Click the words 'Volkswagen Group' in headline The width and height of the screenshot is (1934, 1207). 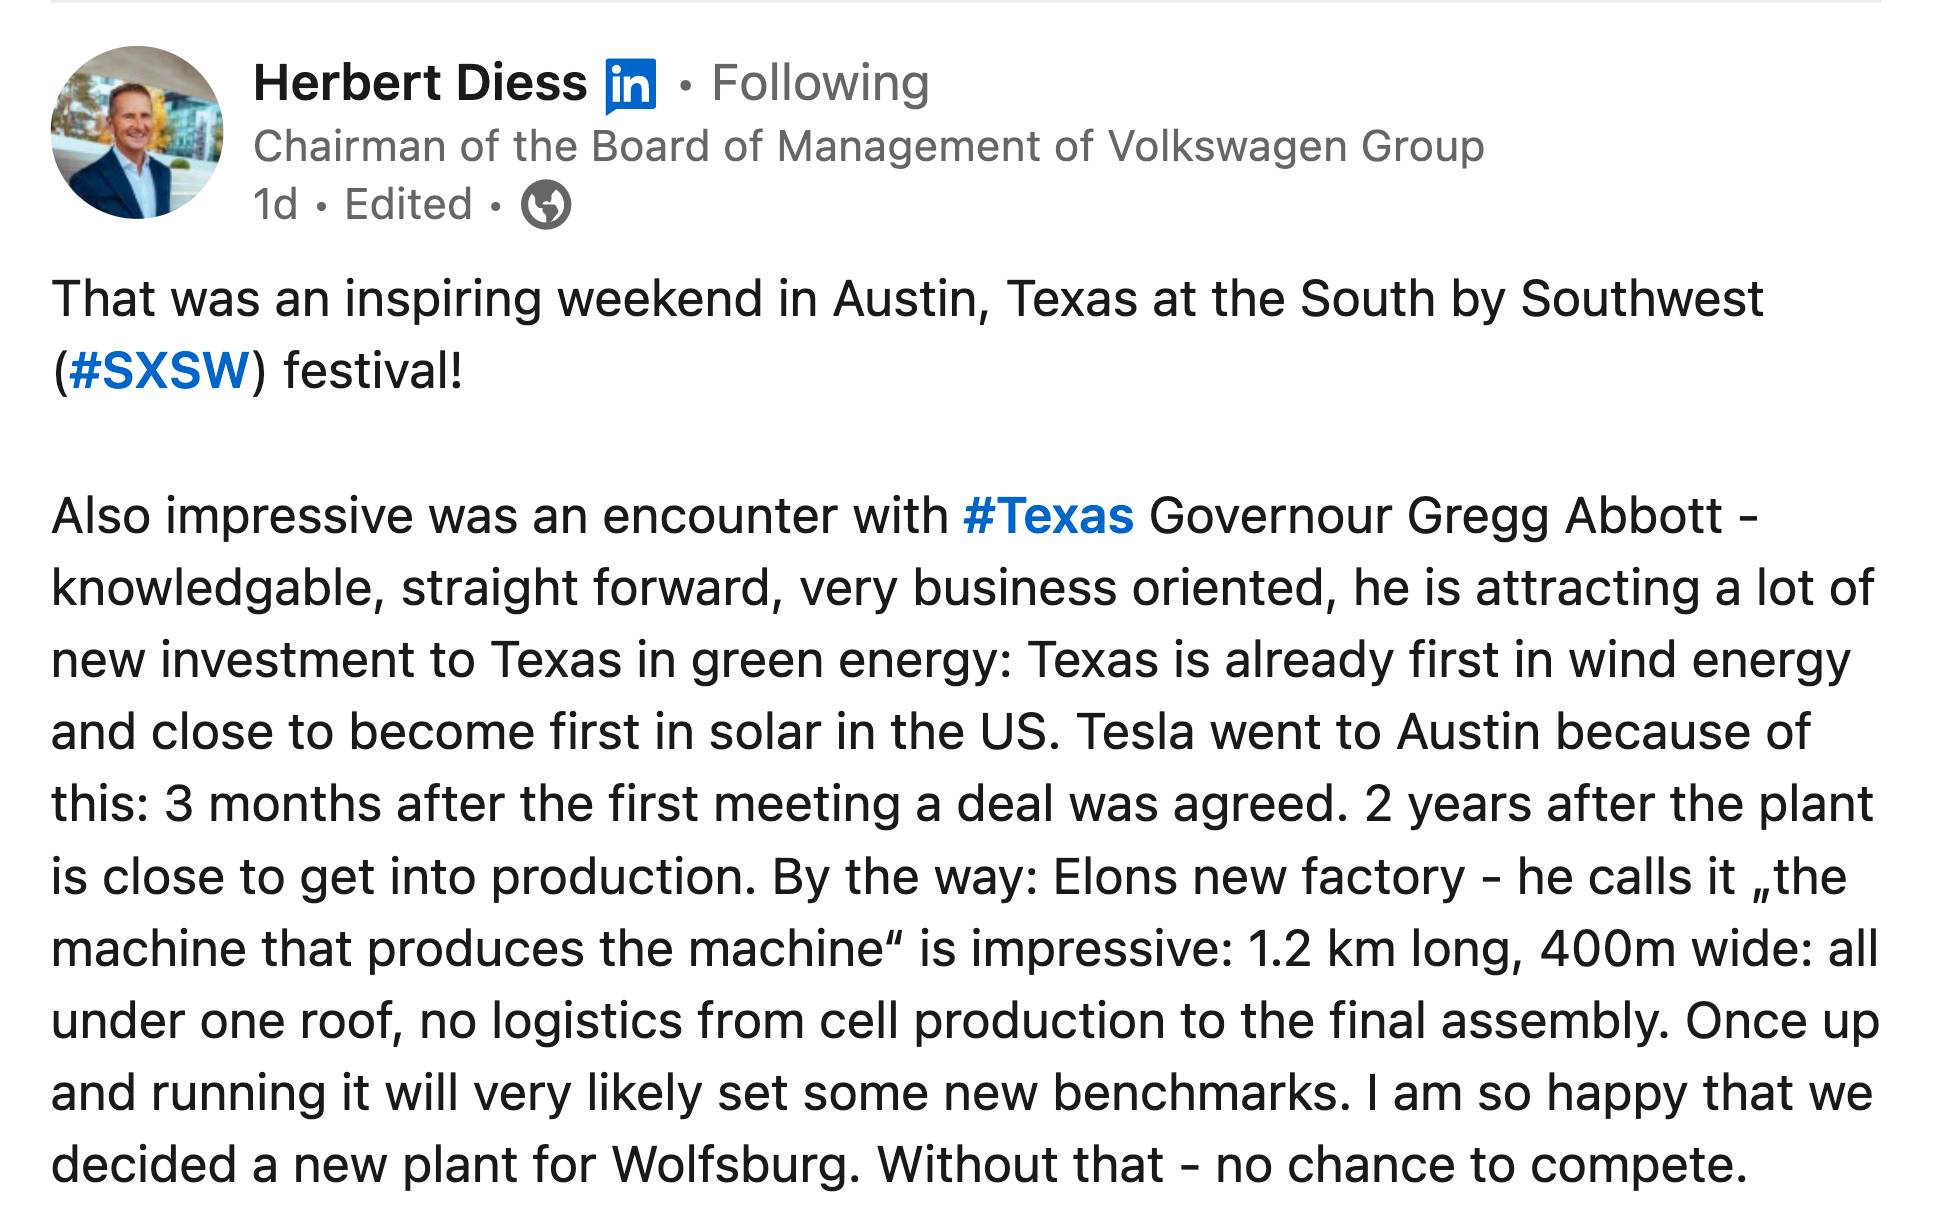(1296, 146)
